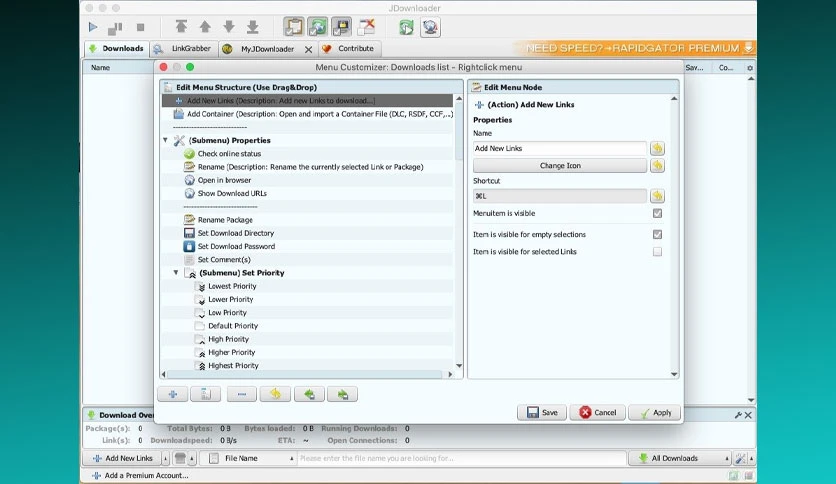Reset the Name field with its arrow icon

[x=657, y=148]
